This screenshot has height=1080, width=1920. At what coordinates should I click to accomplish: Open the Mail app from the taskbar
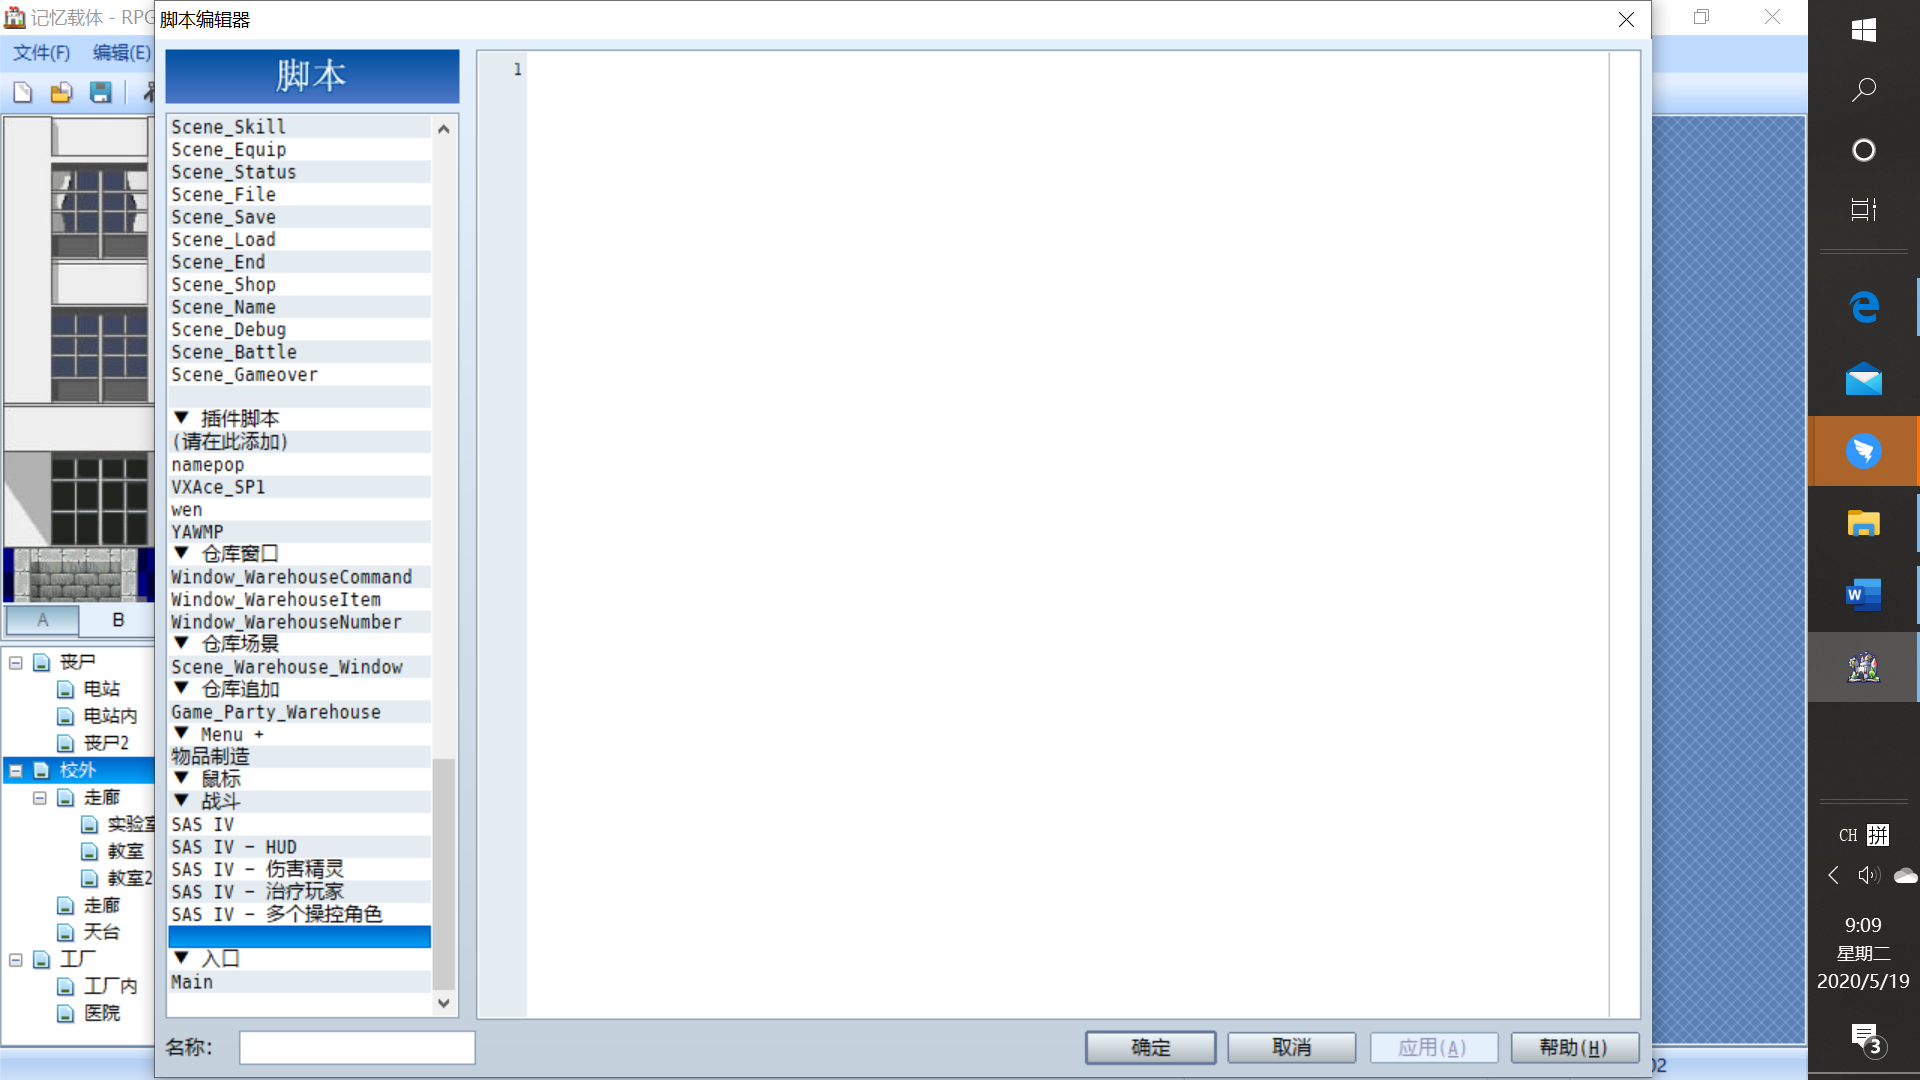pos(1863,379)
